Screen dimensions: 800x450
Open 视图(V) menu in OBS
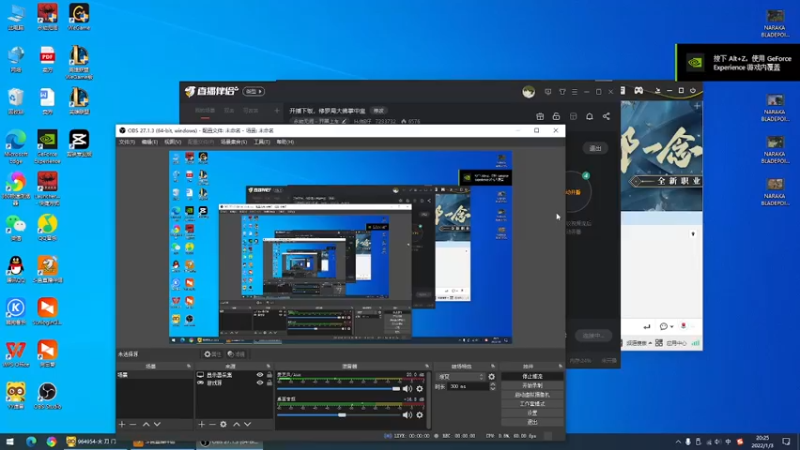(172, 142)
